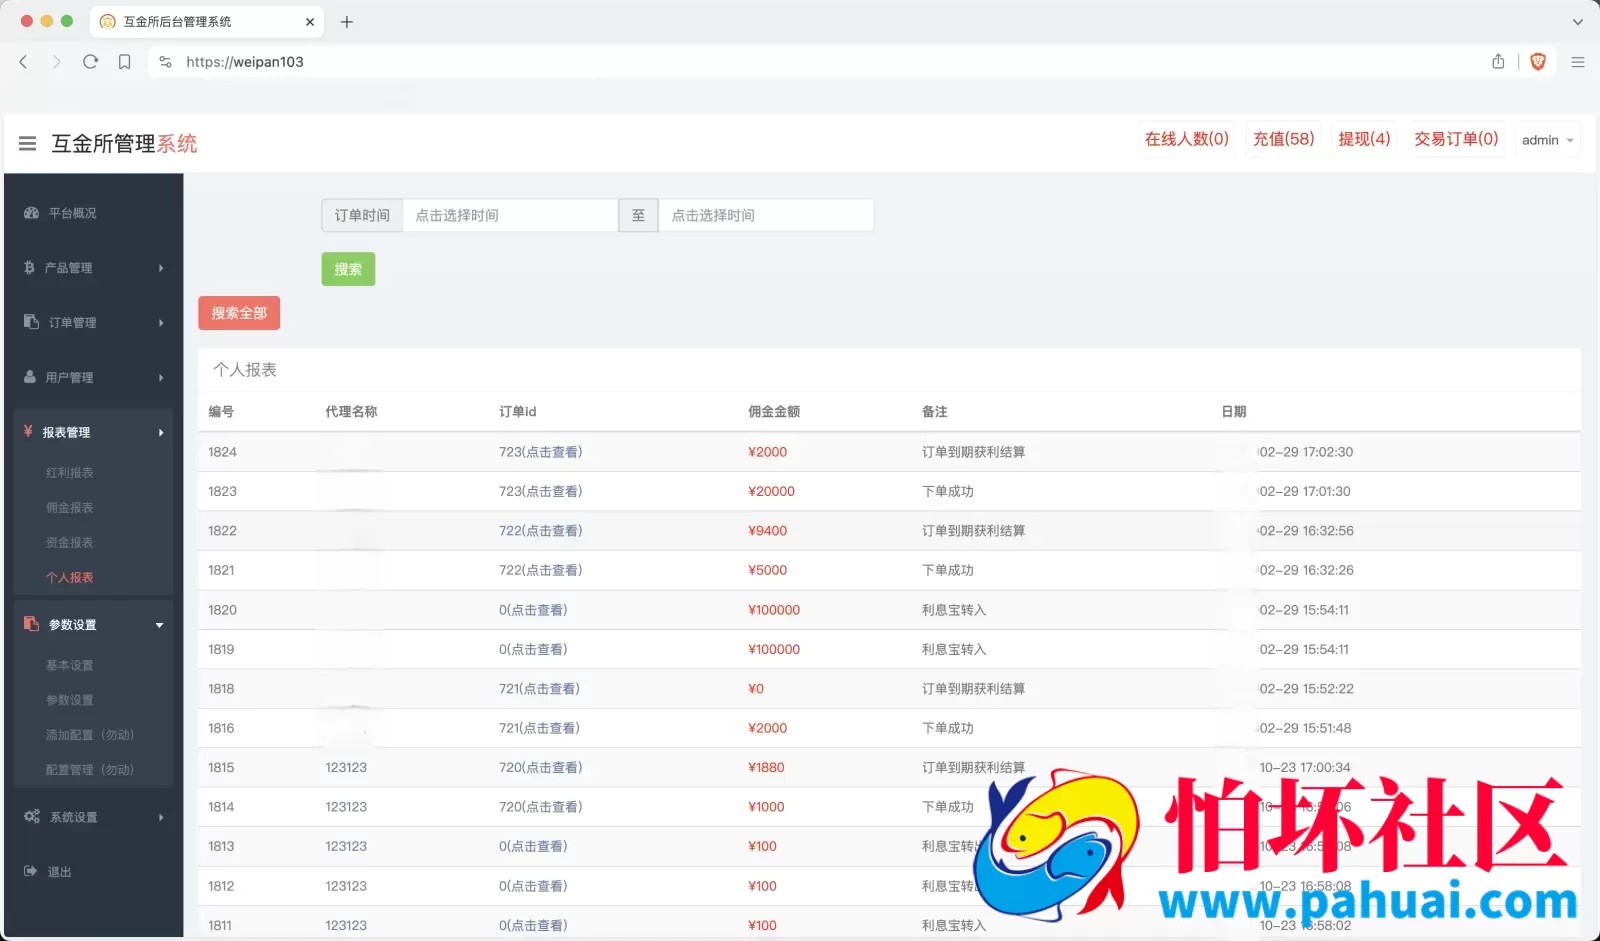Collapse the 参数设置 submenu arrow
The width and height of the screenshot is (1600, 941).
160,626
